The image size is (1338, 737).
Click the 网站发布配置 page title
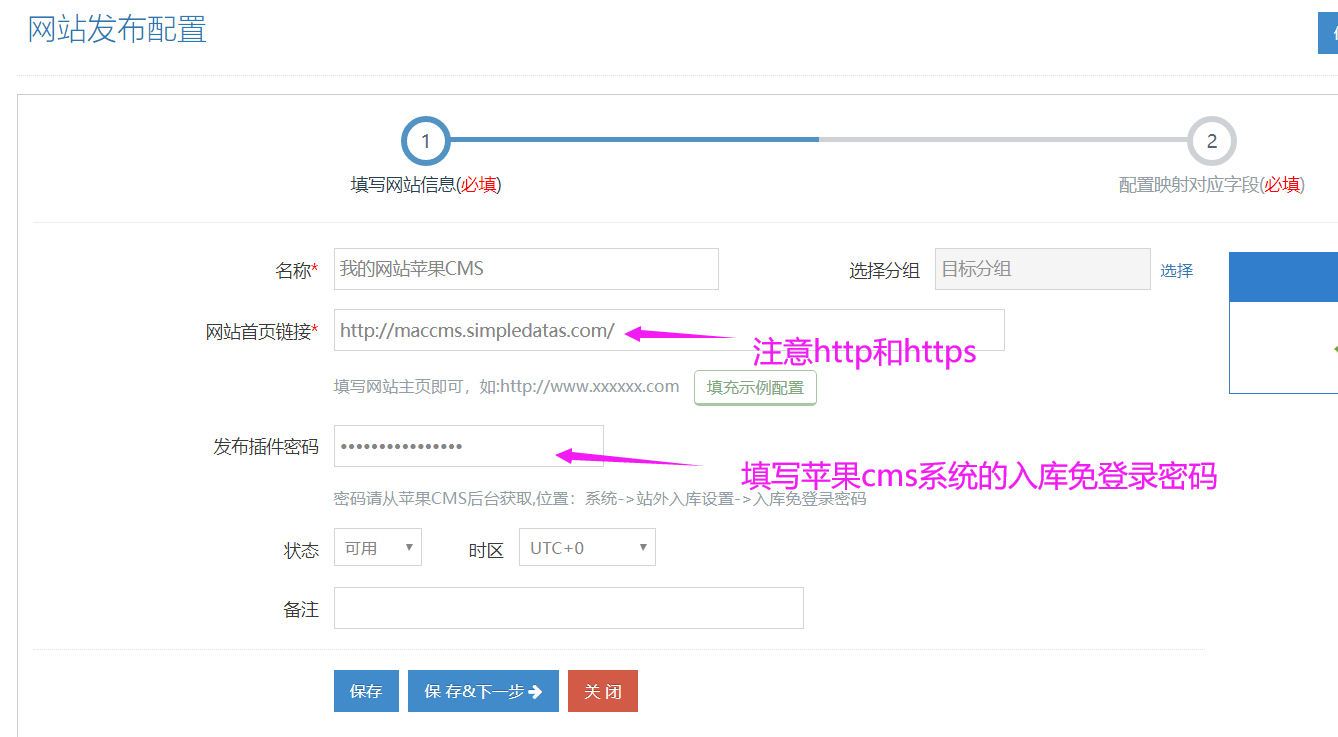pos(117,30)
